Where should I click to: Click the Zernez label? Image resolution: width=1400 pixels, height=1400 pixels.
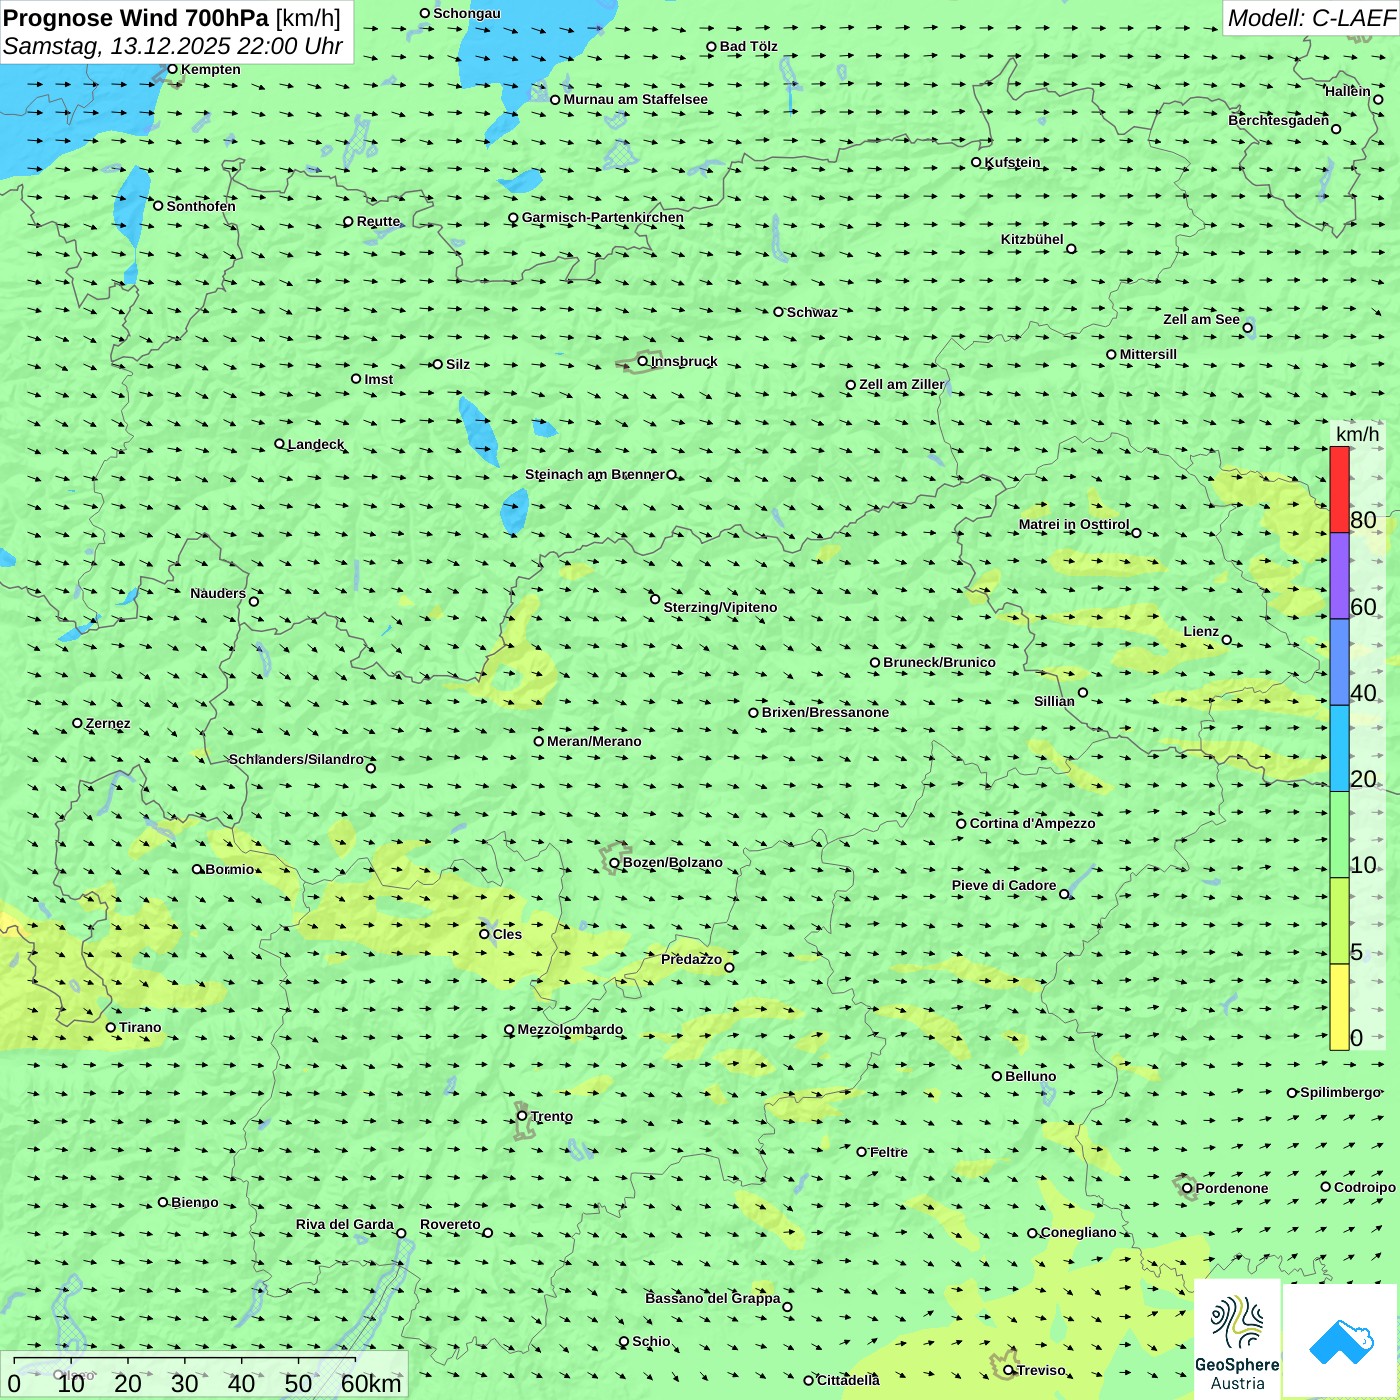point(108,723)
